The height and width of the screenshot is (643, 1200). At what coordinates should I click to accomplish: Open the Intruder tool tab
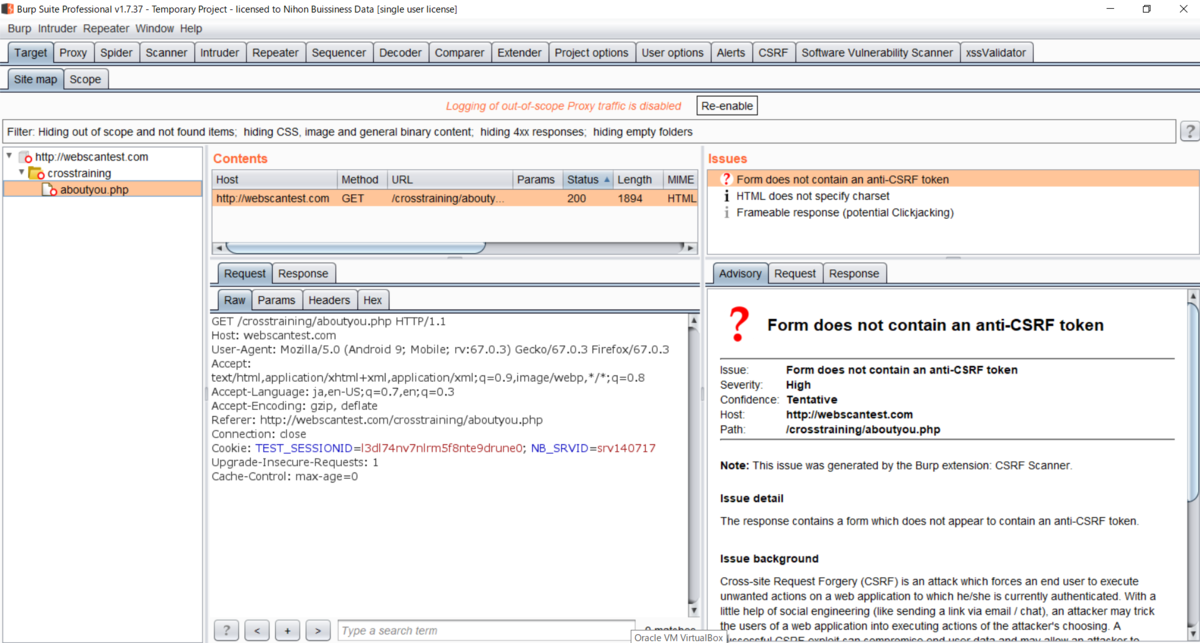pos(219,53)
